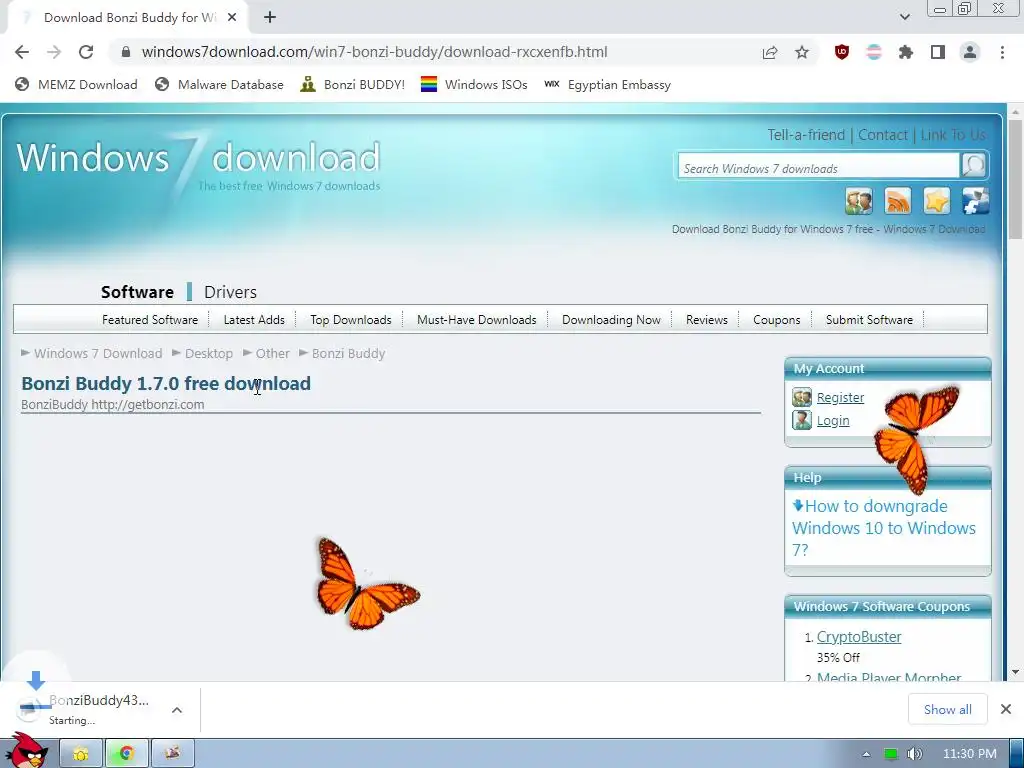The height and width of the screenshot is (768, 1024).
Task: Open How to downgrade Windows 10 link
Action: tap(884, 528)
